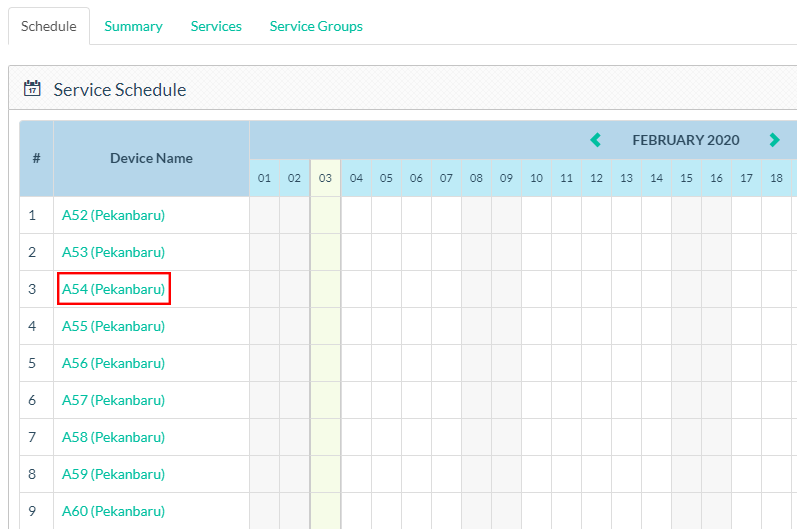Open device A55 (Pekanbaru)

coord(113,326)
